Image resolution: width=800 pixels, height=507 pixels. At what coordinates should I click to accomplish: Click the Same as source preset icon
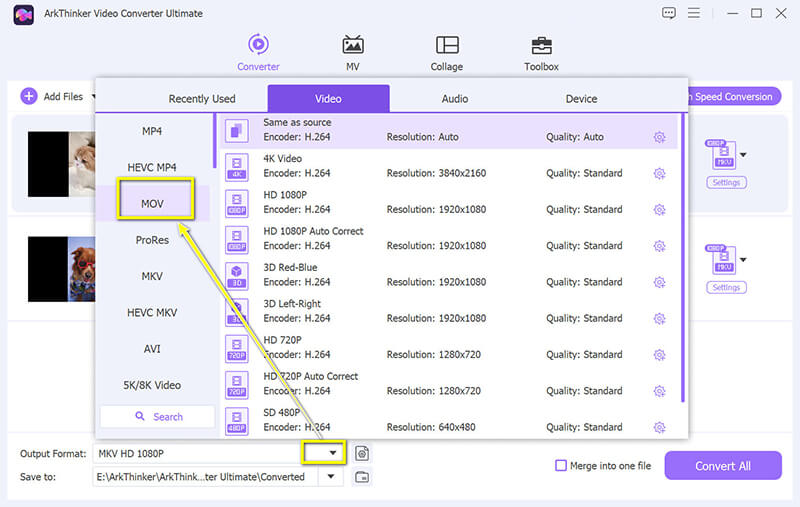tap(237, 131)
